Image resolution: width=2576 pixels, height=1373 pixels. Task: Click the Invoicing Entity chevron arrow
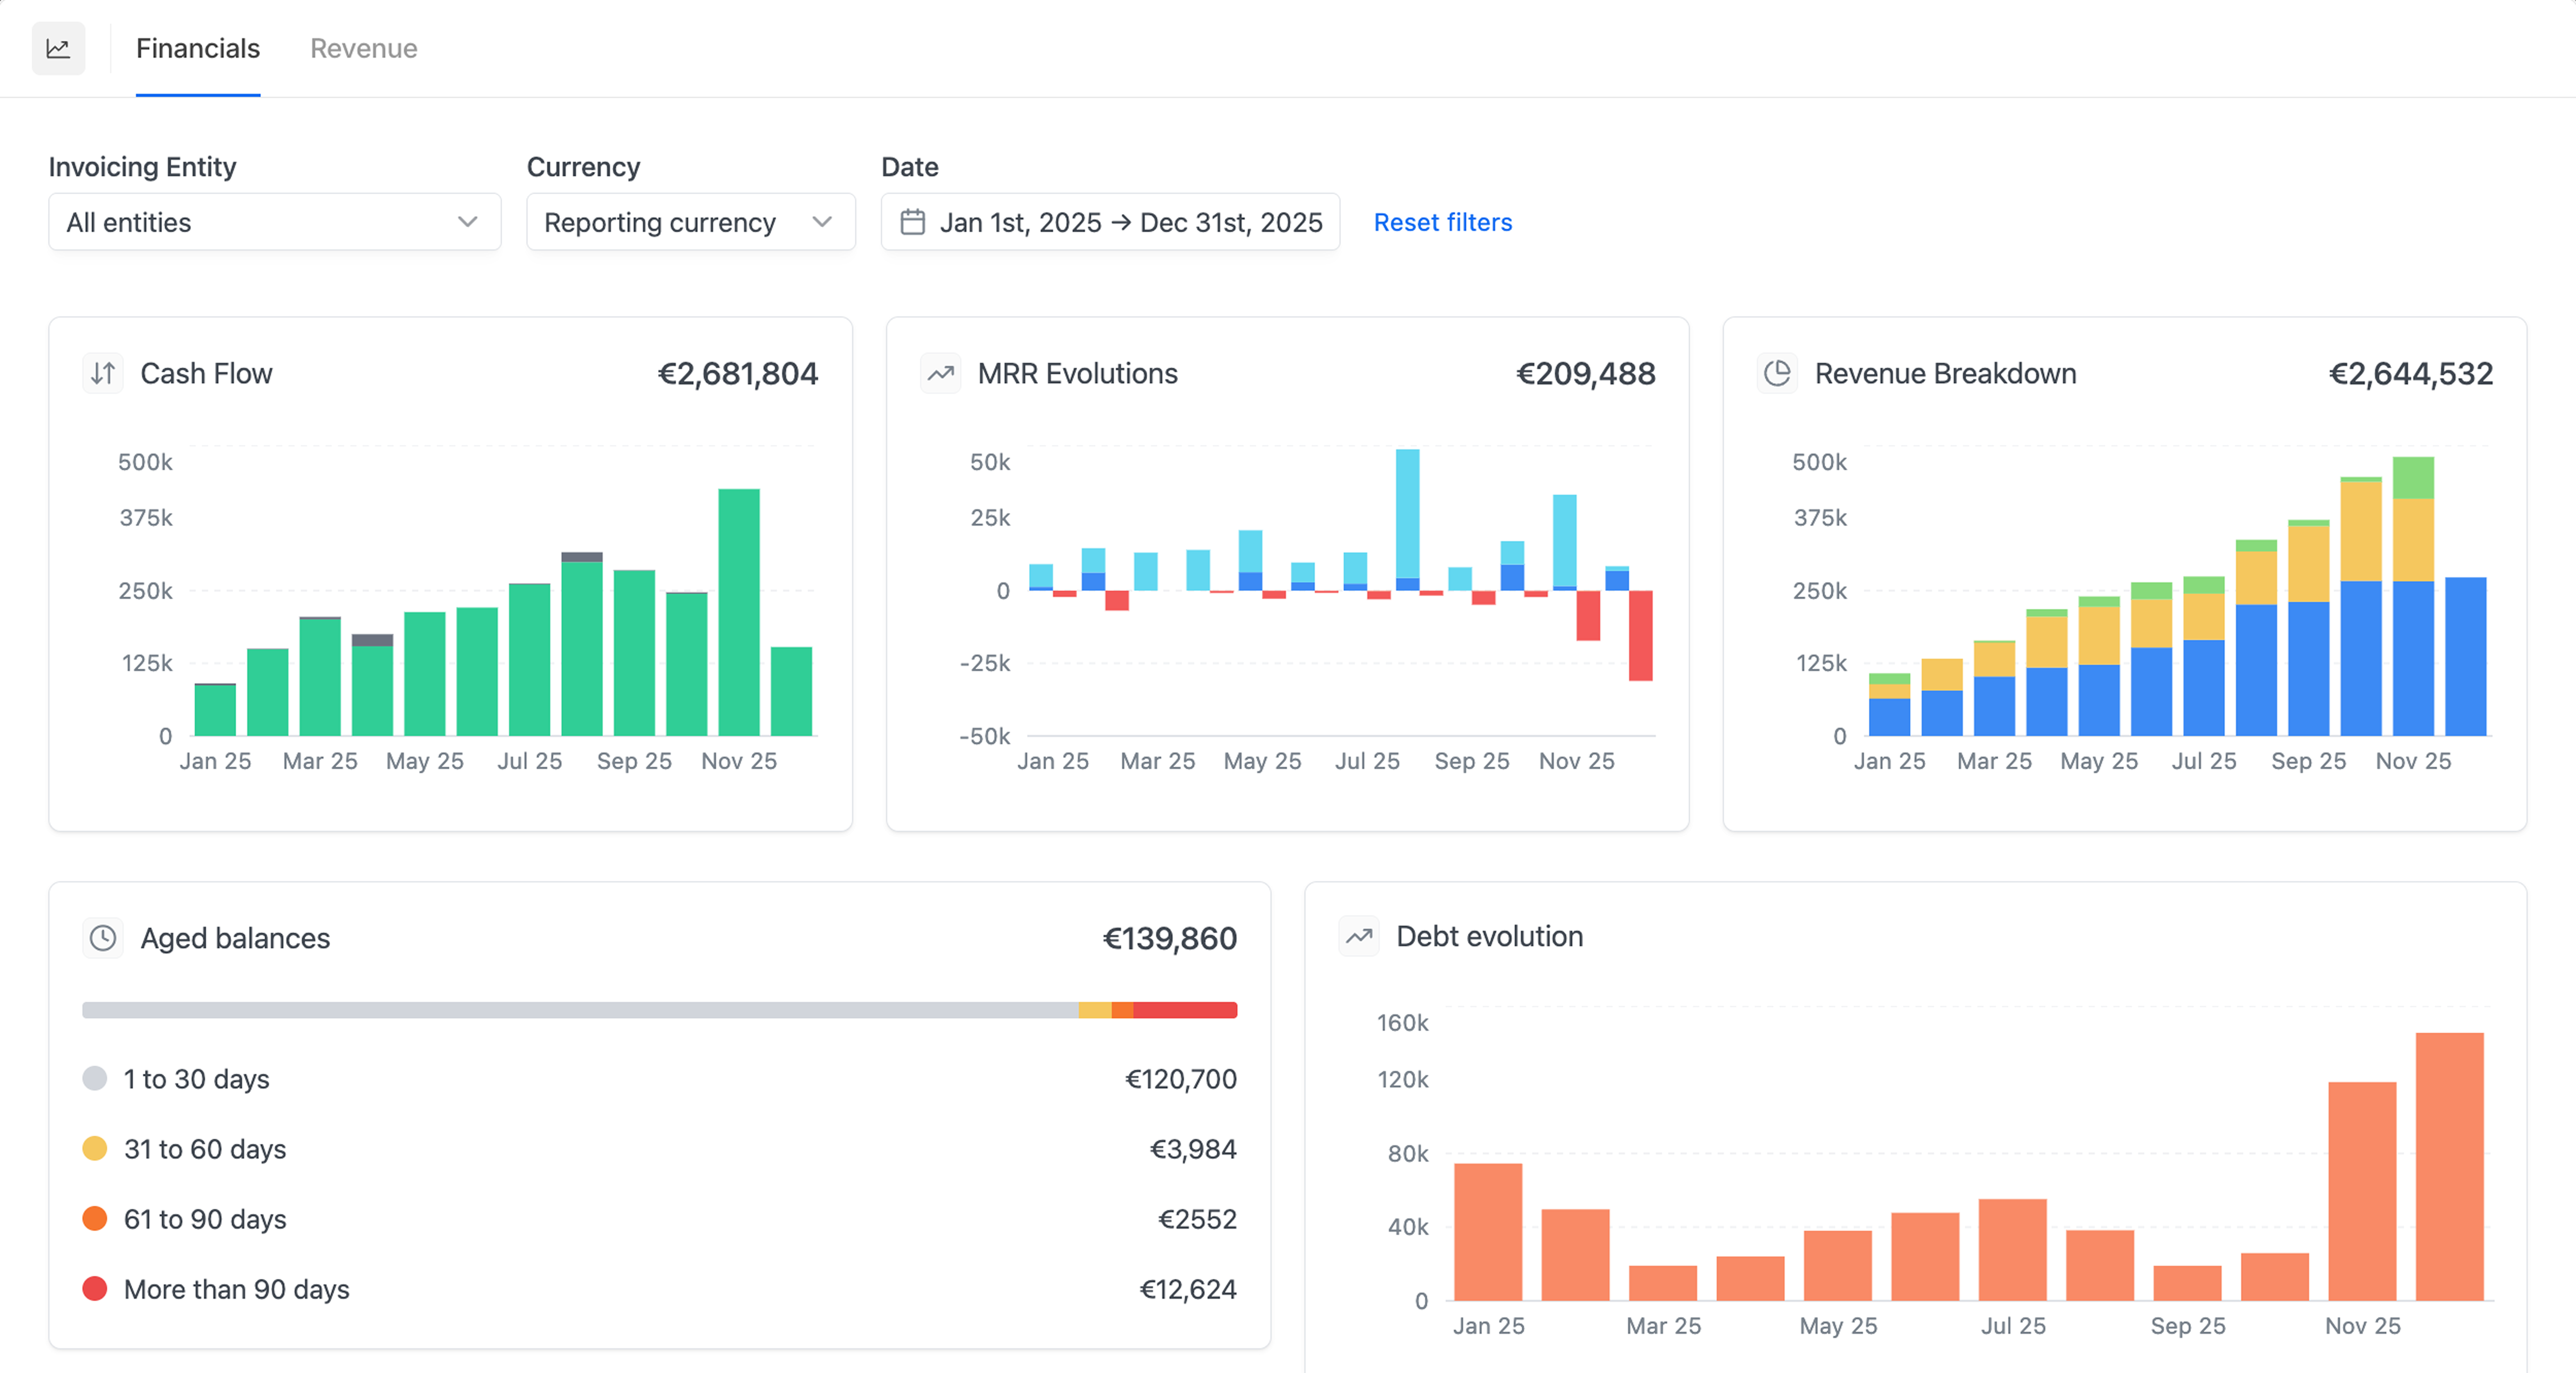[467, 222]
